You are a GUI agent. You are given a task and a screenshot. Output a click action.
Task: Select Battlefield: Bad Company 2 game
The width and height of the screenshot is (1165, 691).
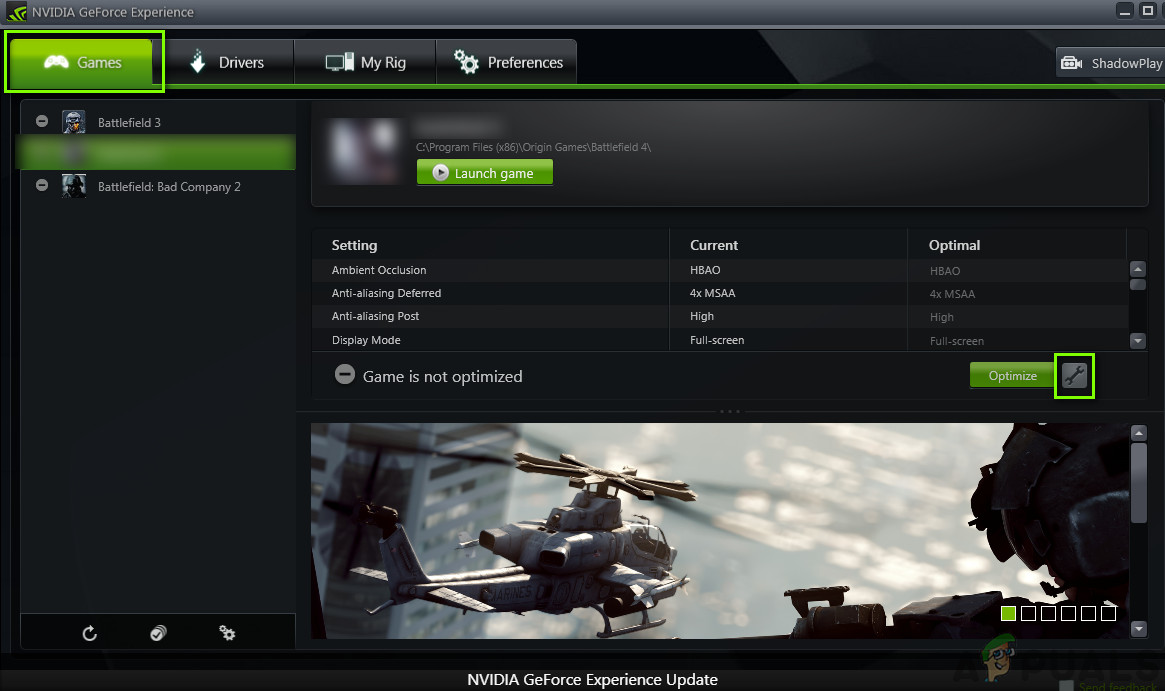pos(156,186)
